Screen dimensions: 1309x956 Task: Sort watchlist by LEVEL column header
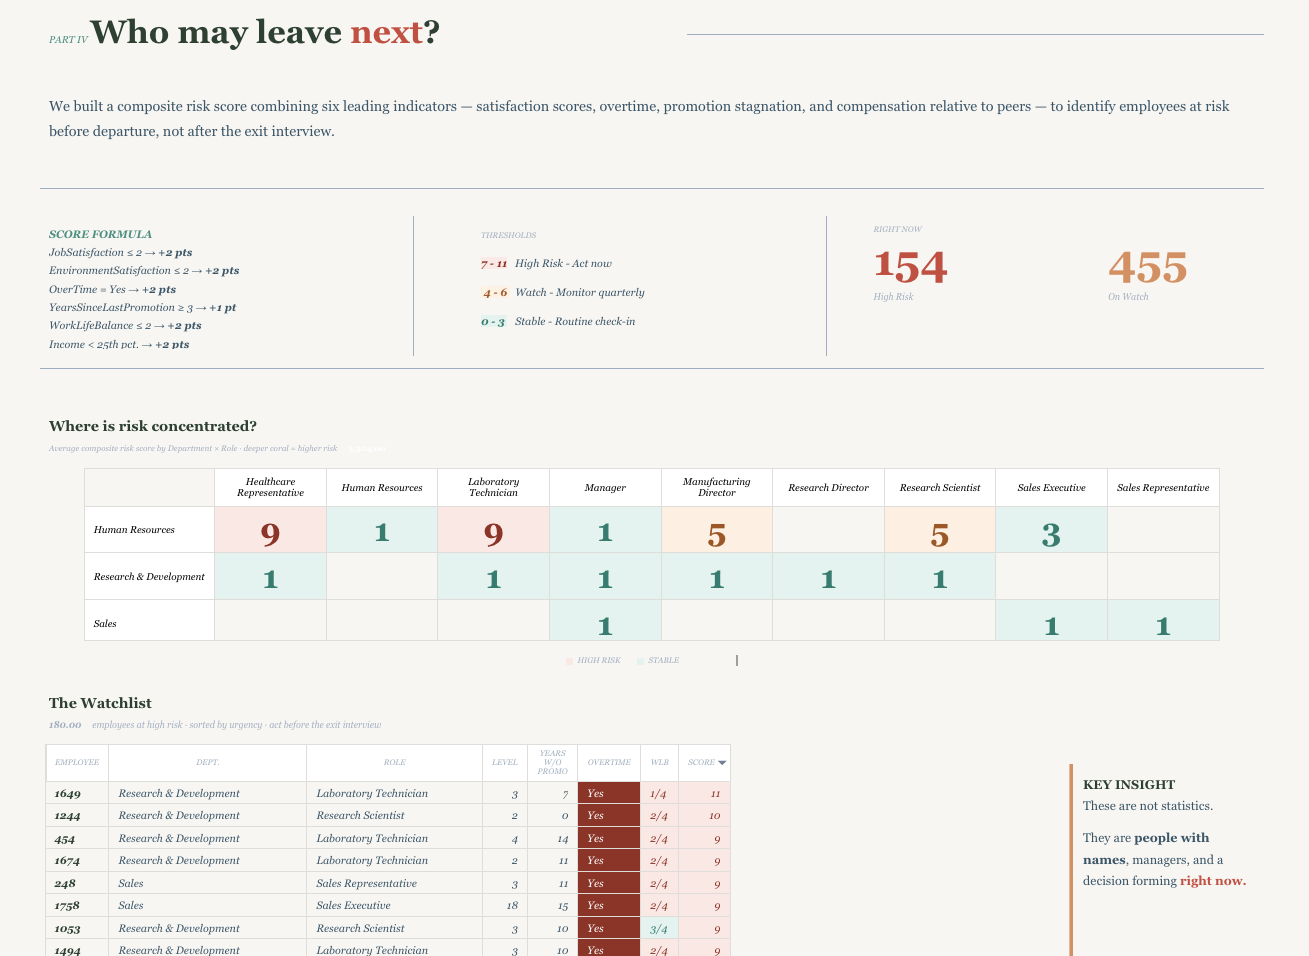click(x=505, y=763)
